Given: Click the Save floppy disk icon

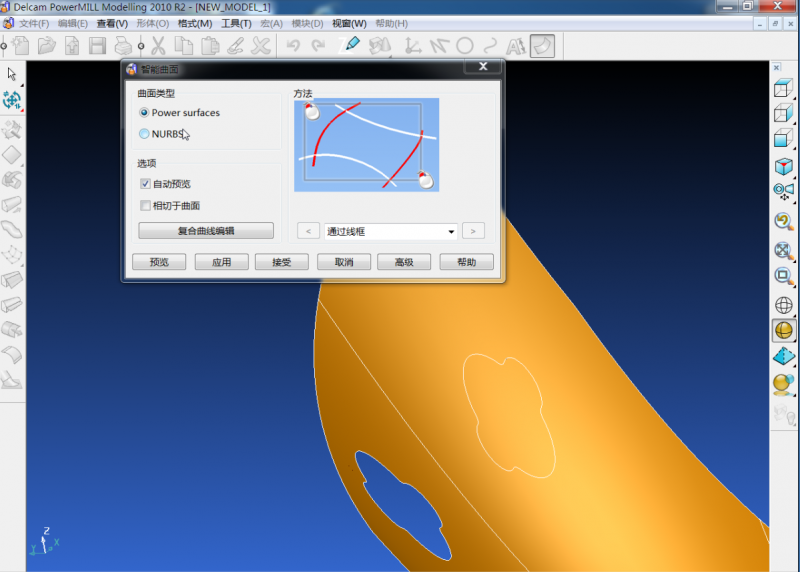Looking at the screenshot, I should [97, 46].
